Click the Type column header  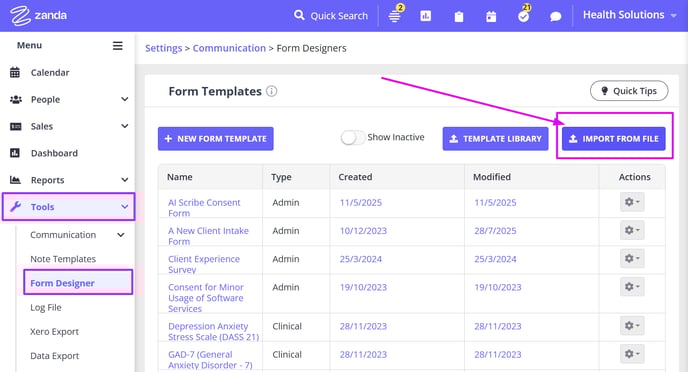tap(281, 177)
